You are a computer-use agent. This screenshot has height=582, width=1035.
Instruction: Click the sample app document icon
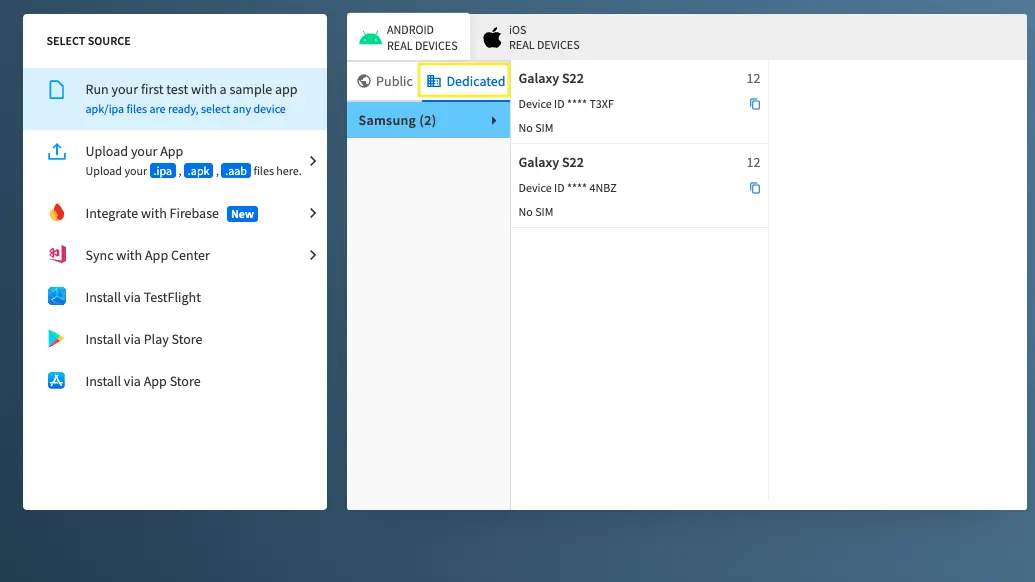tap(57, 90)
